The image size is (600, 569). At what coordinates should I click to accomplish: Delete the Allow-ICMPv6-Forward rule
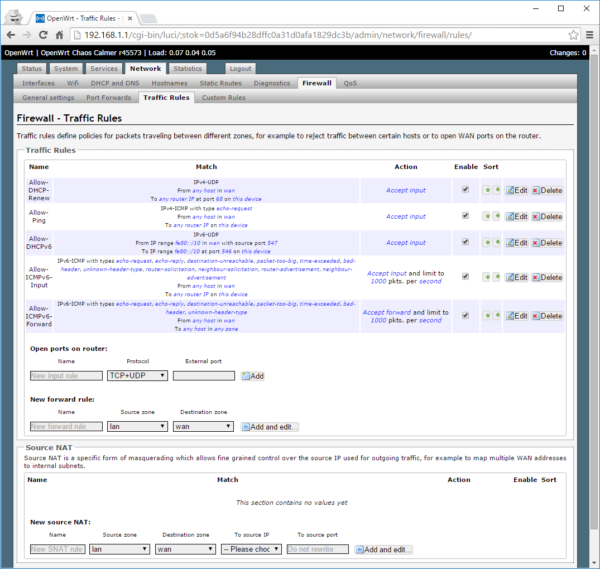pos(547,315)
